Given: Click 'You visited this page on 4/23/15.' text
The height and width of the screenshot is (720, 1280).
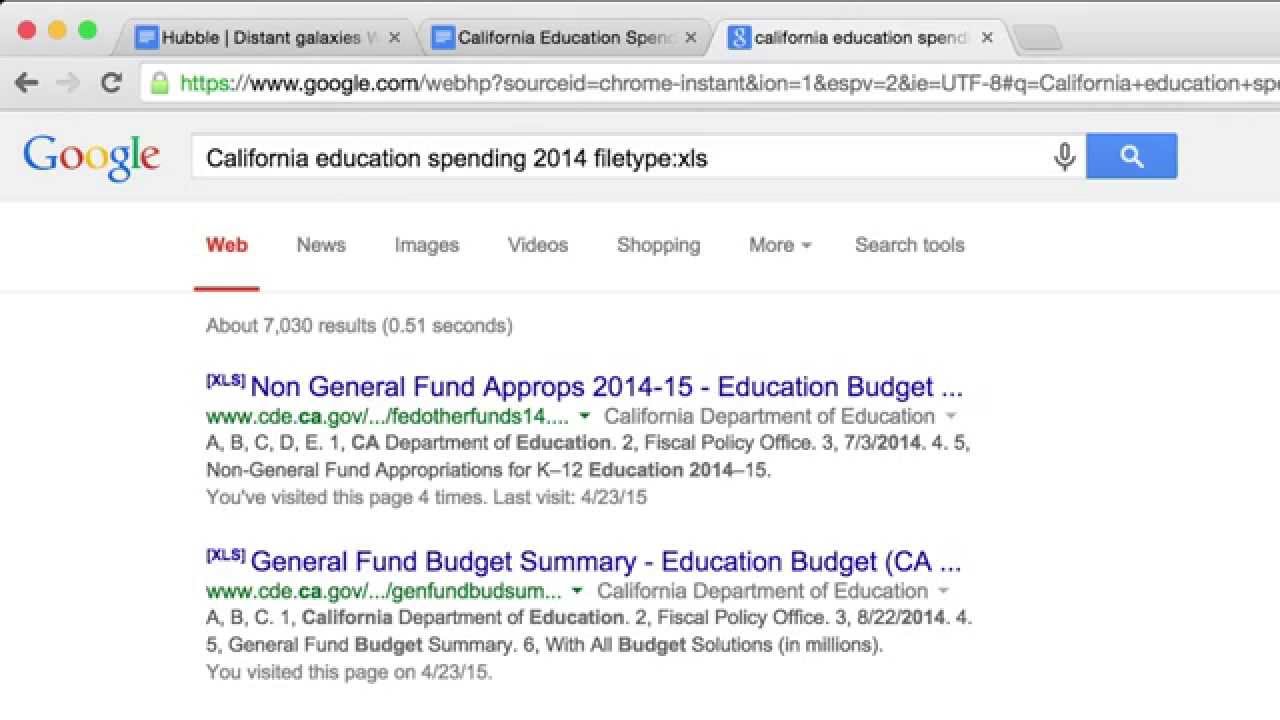Looking at the screenshot, I should point(349,671).
